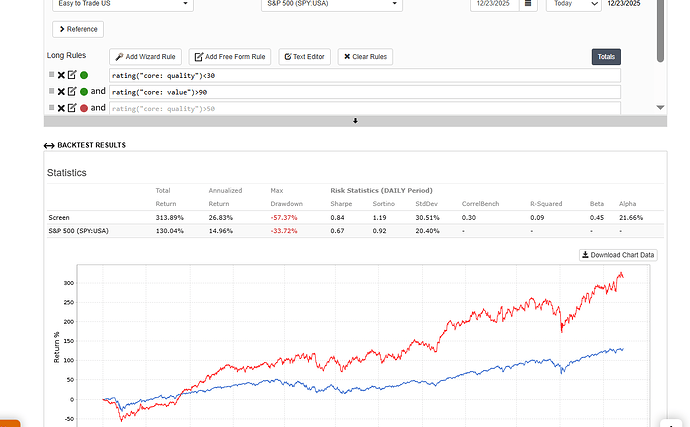Delete the core: value>90 rule
690x427 pixels.
(x=61, y=92)
